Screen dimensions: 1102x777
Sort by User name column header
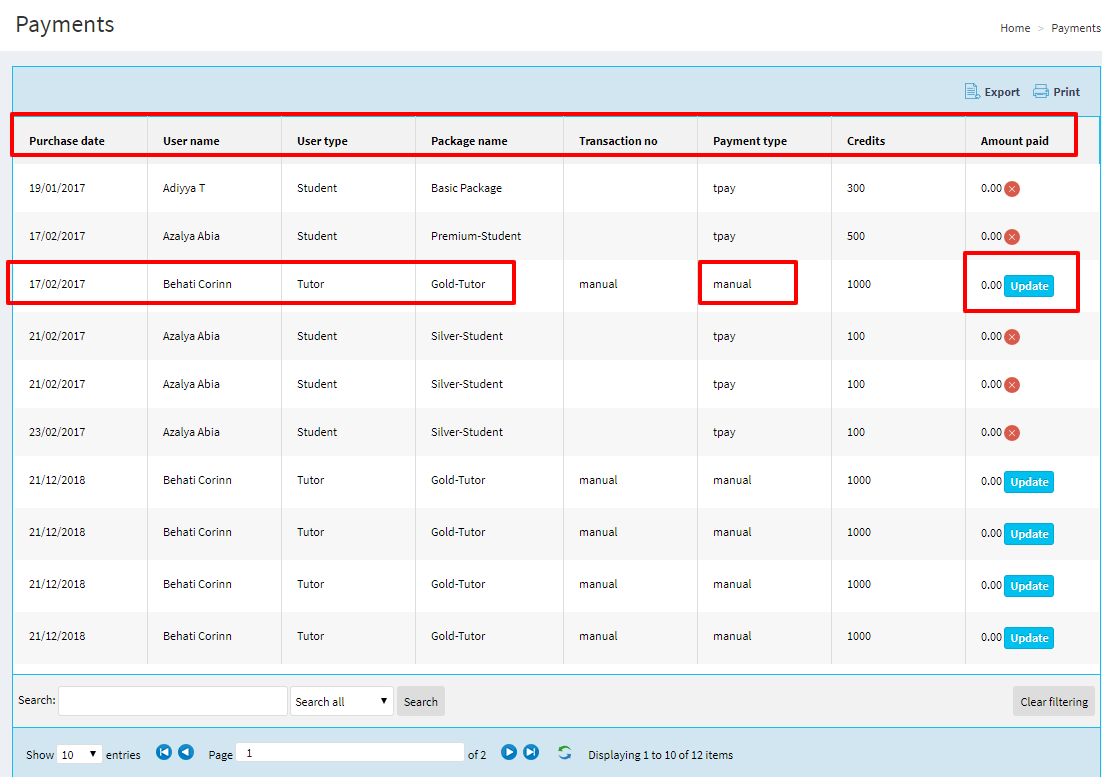pos(191,141)
